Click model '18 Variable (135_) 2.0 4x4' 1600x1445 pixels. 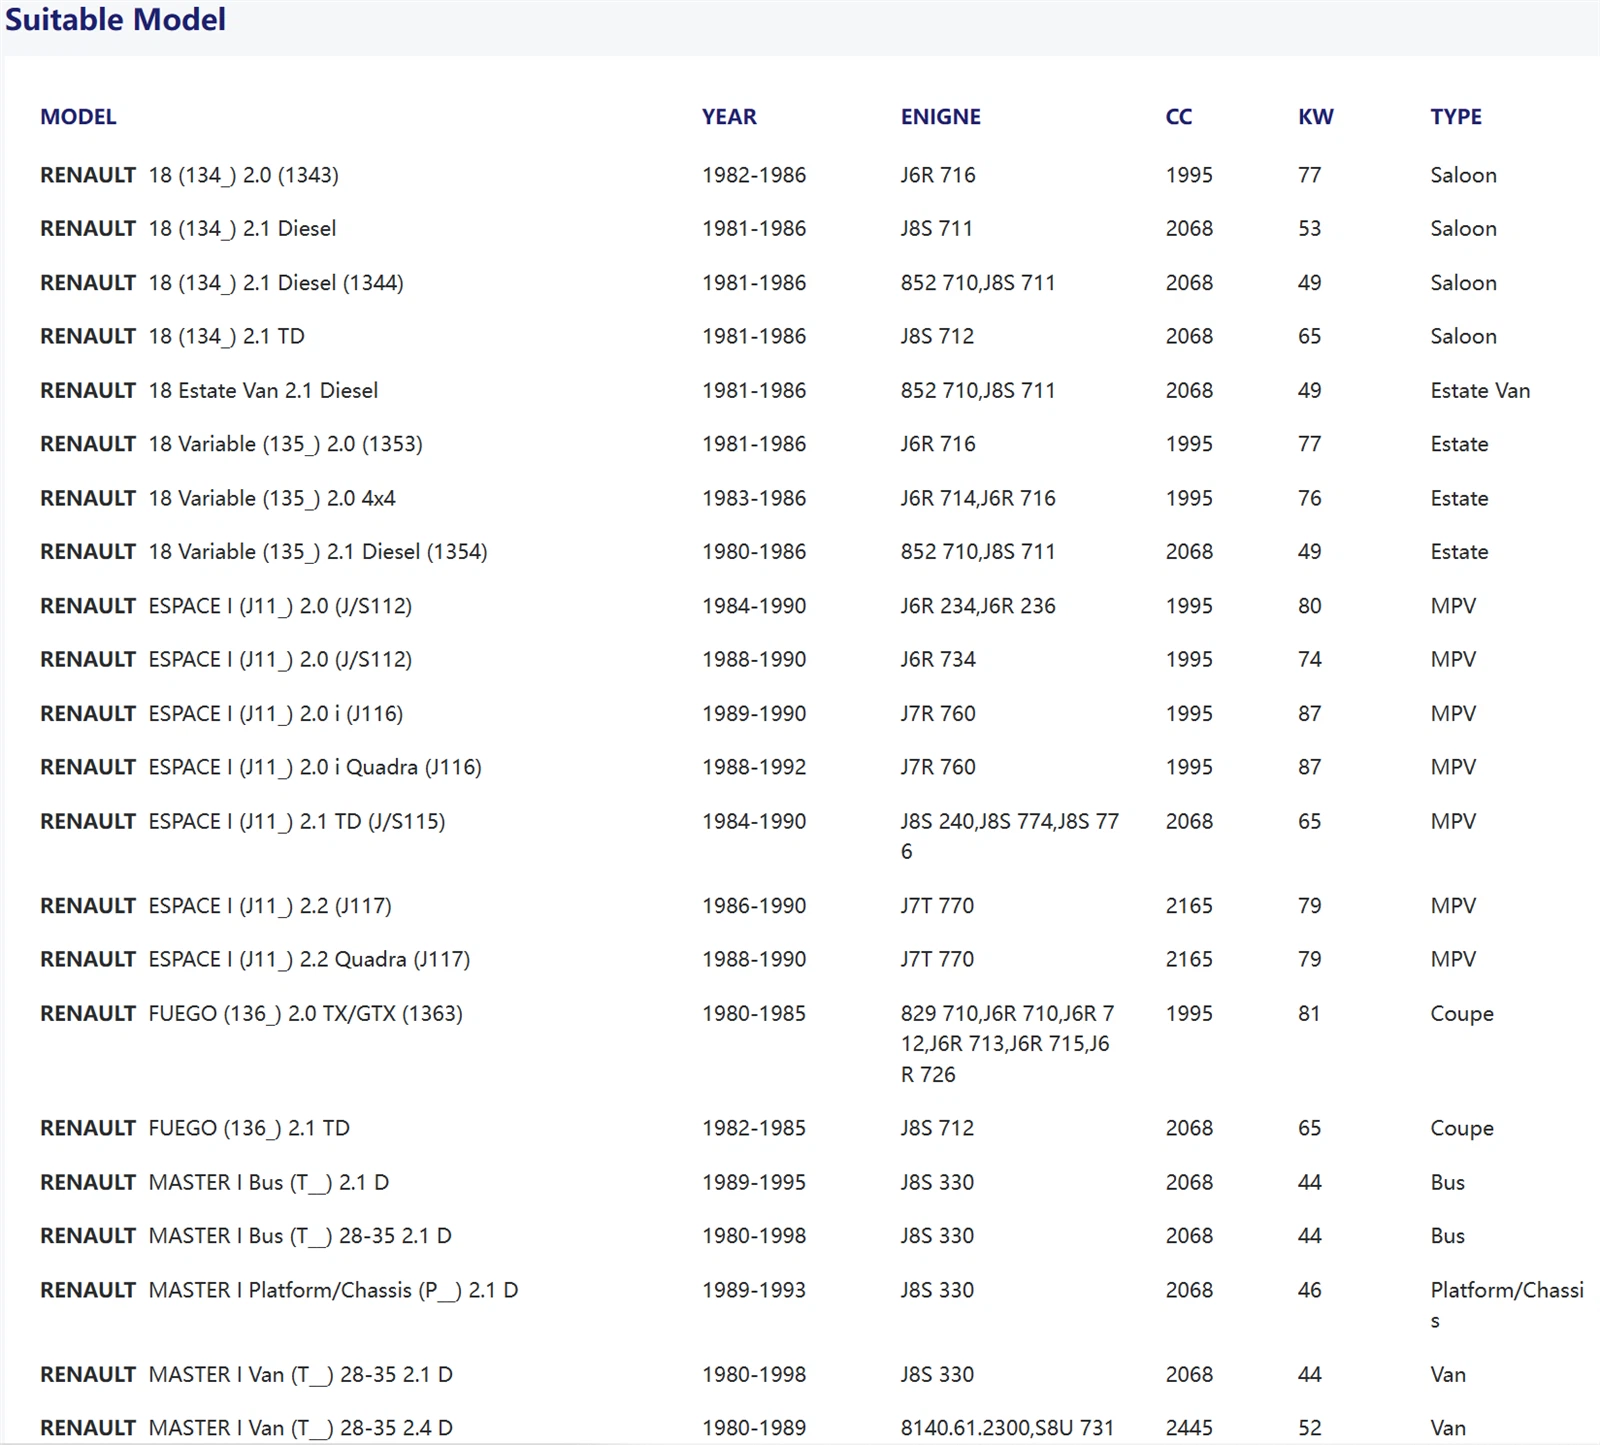tap(272, 498)
